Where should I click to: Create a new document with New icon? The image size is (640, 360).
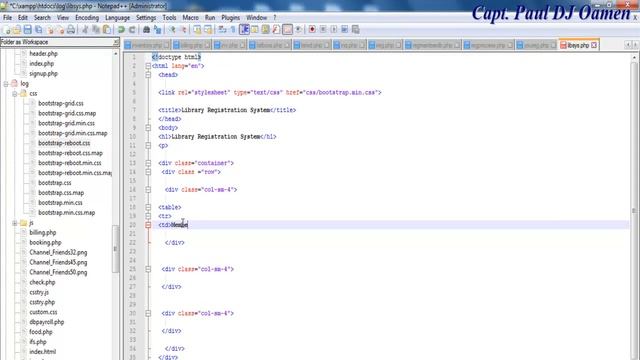7,29
